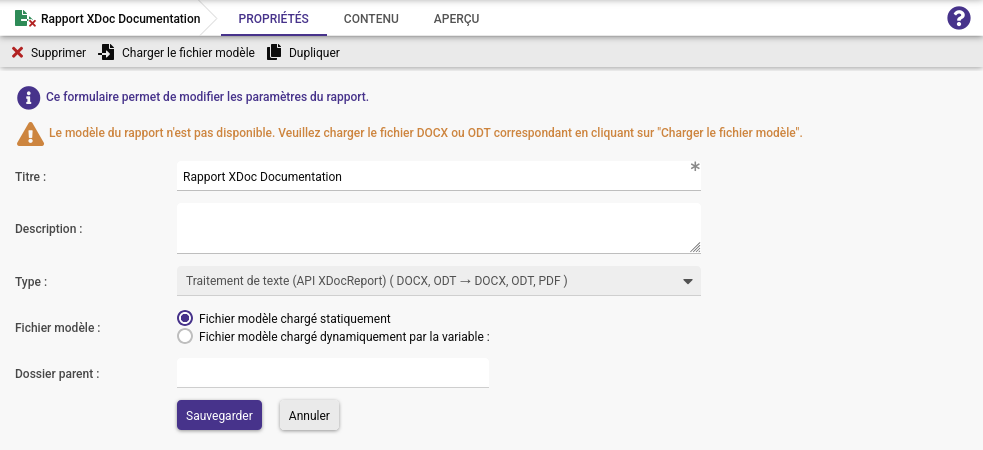Open the APERÇU tab

coord(456,19)
